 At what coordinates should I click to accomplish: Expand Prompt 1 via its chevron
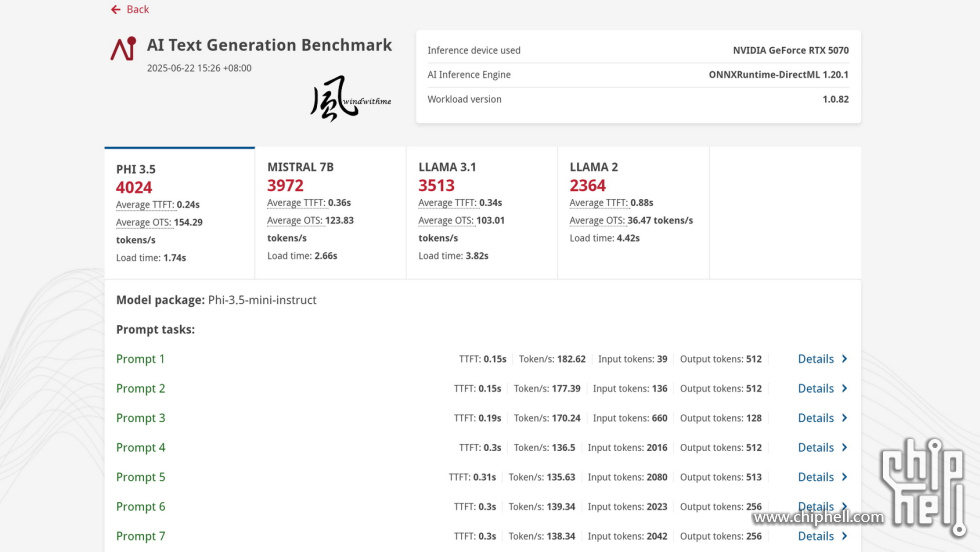pos(844,359)
